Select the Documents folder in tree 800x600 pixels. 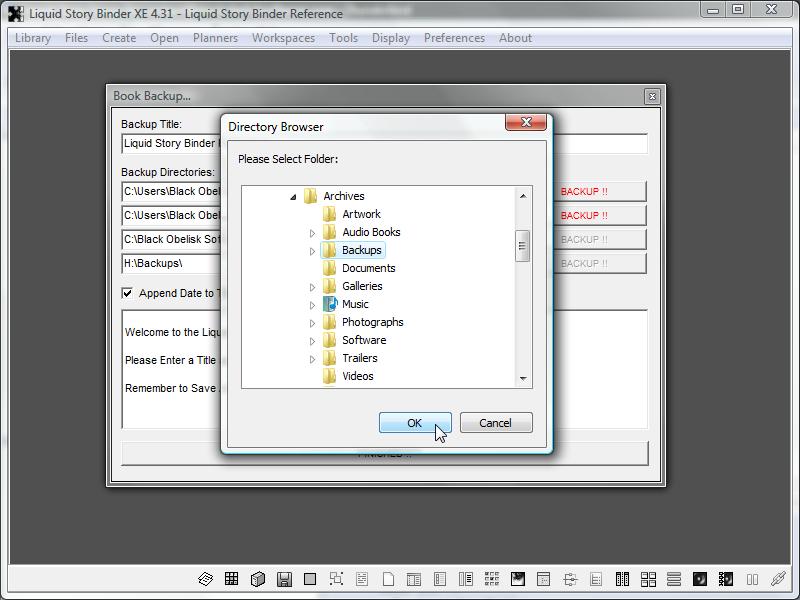[x=368, y=268]
